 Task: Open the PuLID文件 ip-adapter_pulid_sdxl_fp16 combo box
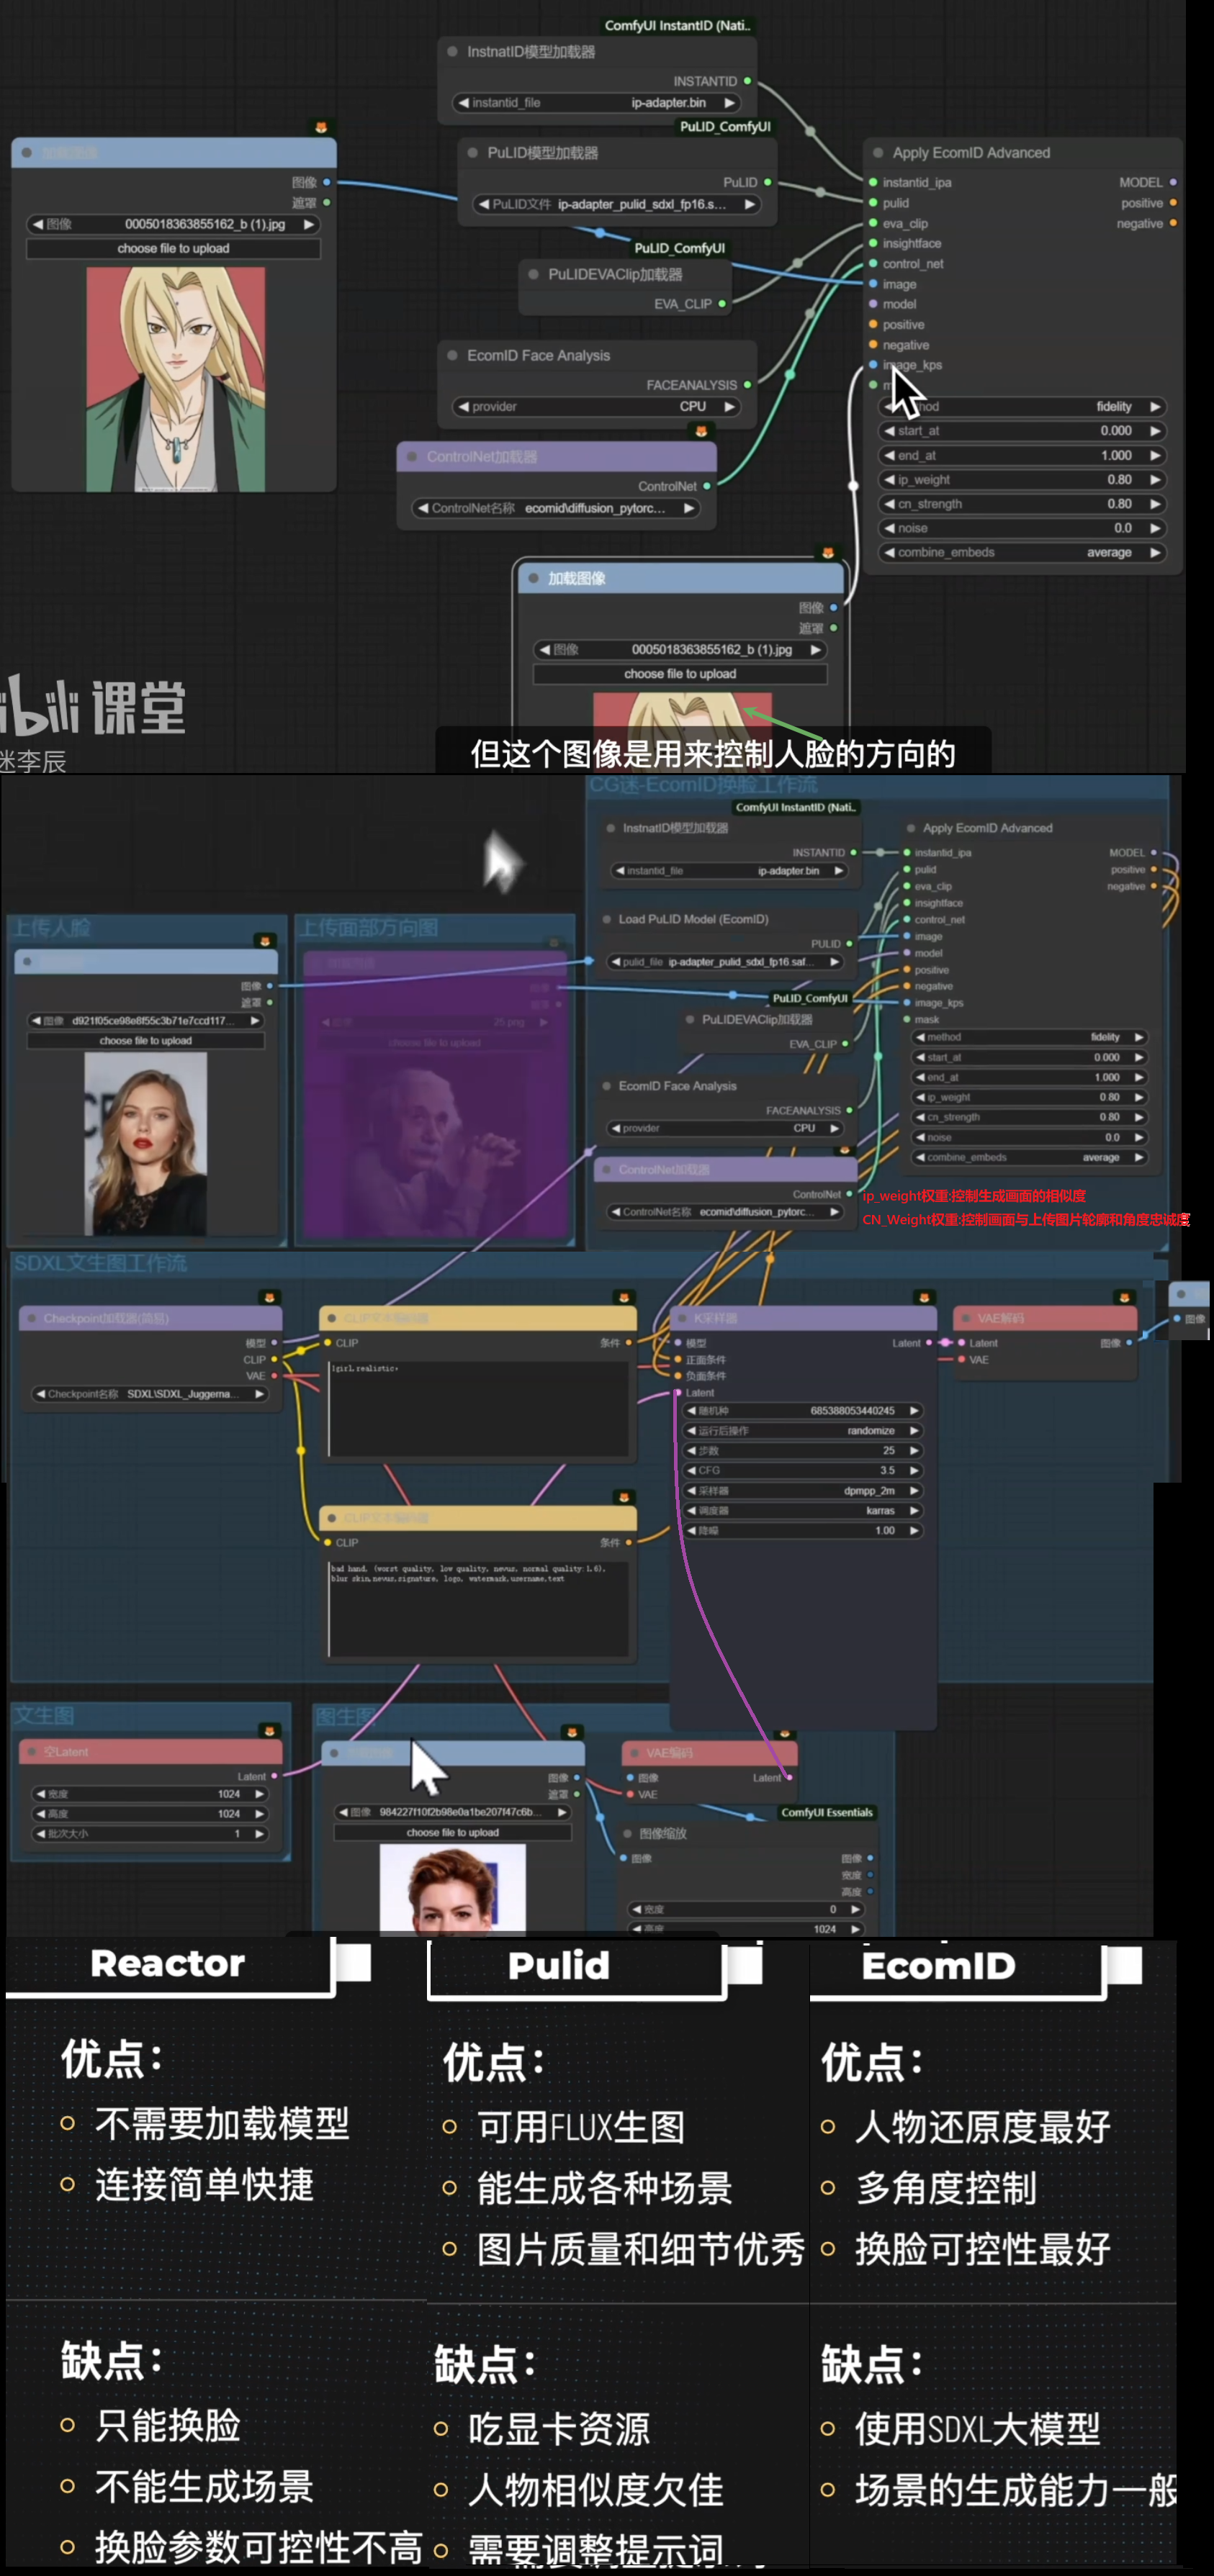(616, 204)
